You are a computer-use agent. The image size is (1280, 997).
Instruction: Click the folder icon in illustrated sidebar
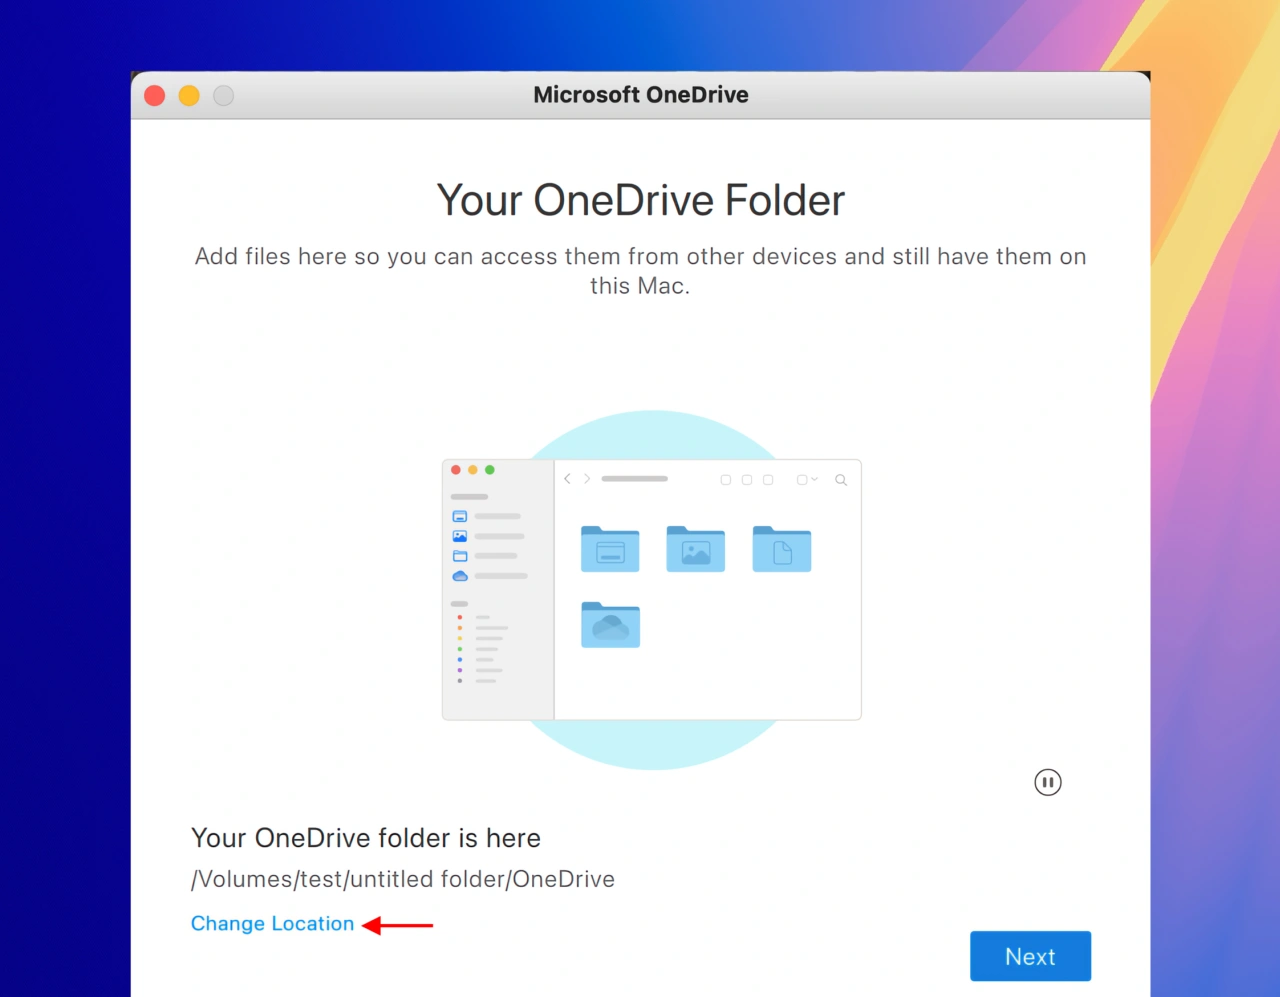click(x=460, y=556)
